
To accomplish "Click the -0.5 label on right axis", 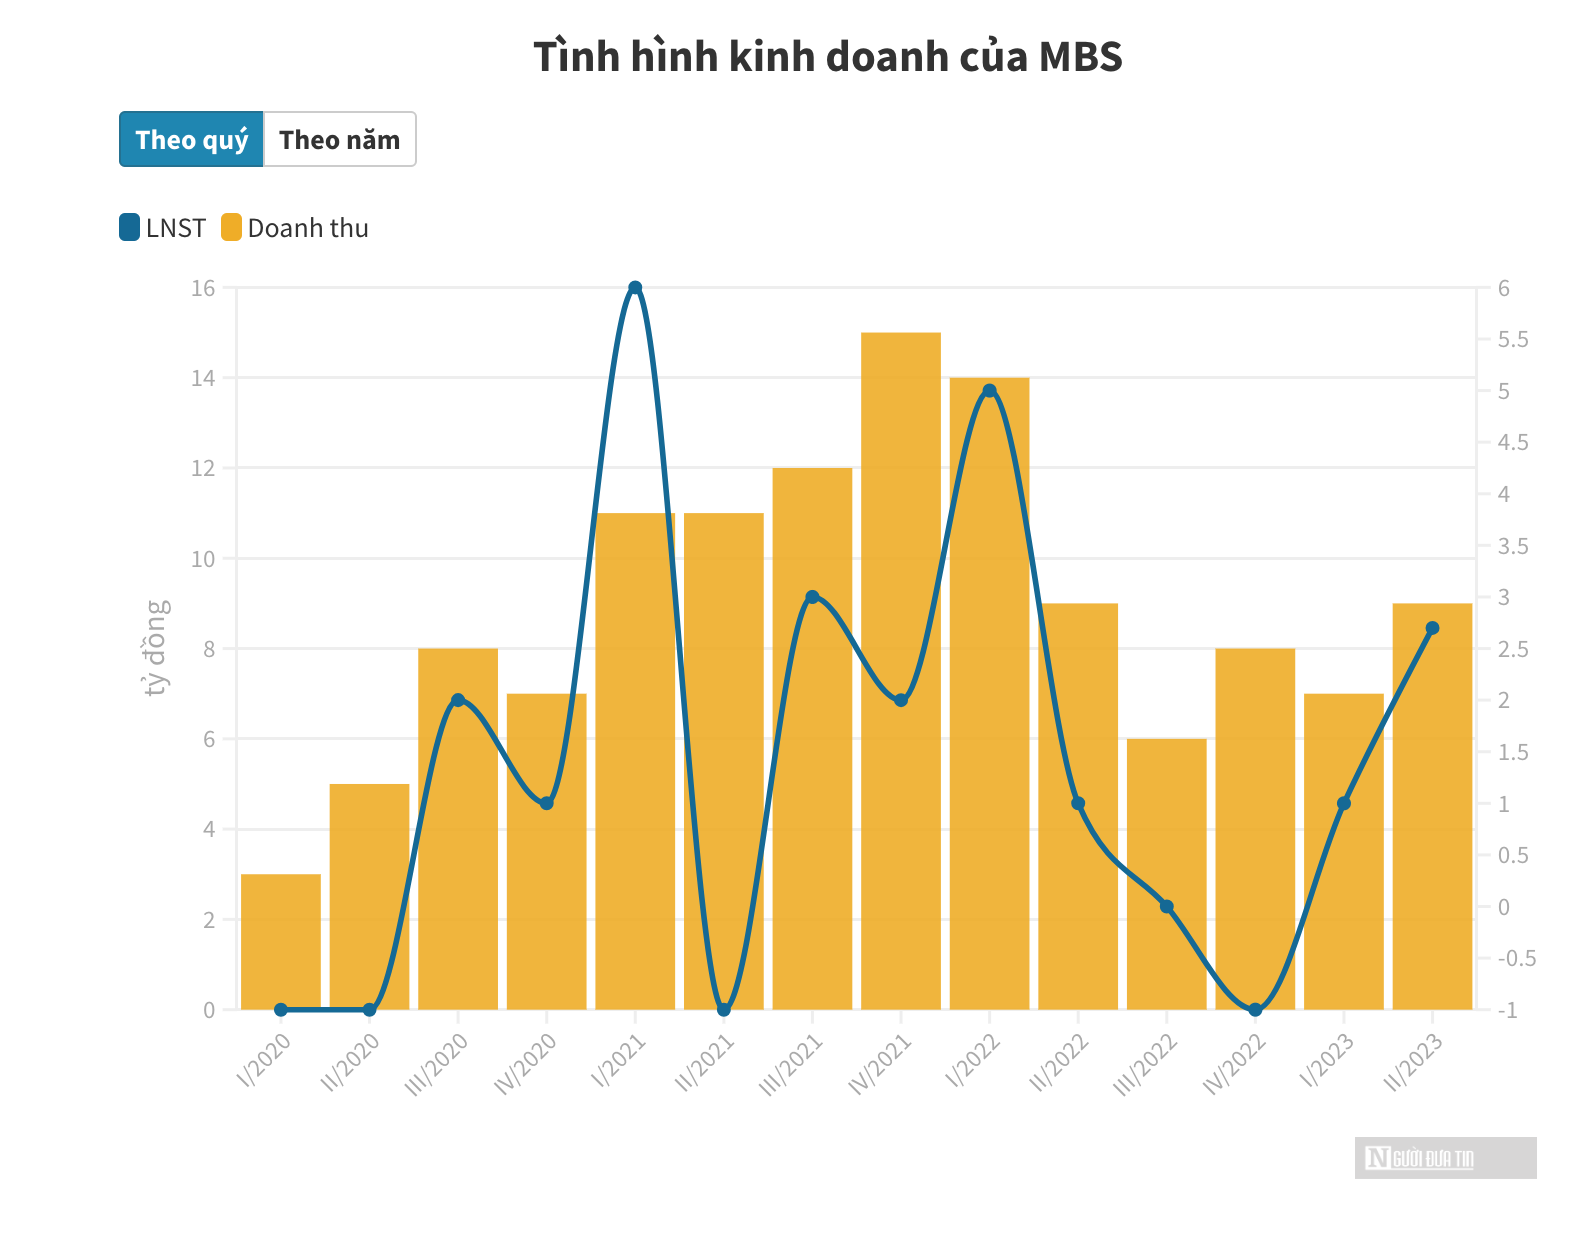I will click(1516, 958).
